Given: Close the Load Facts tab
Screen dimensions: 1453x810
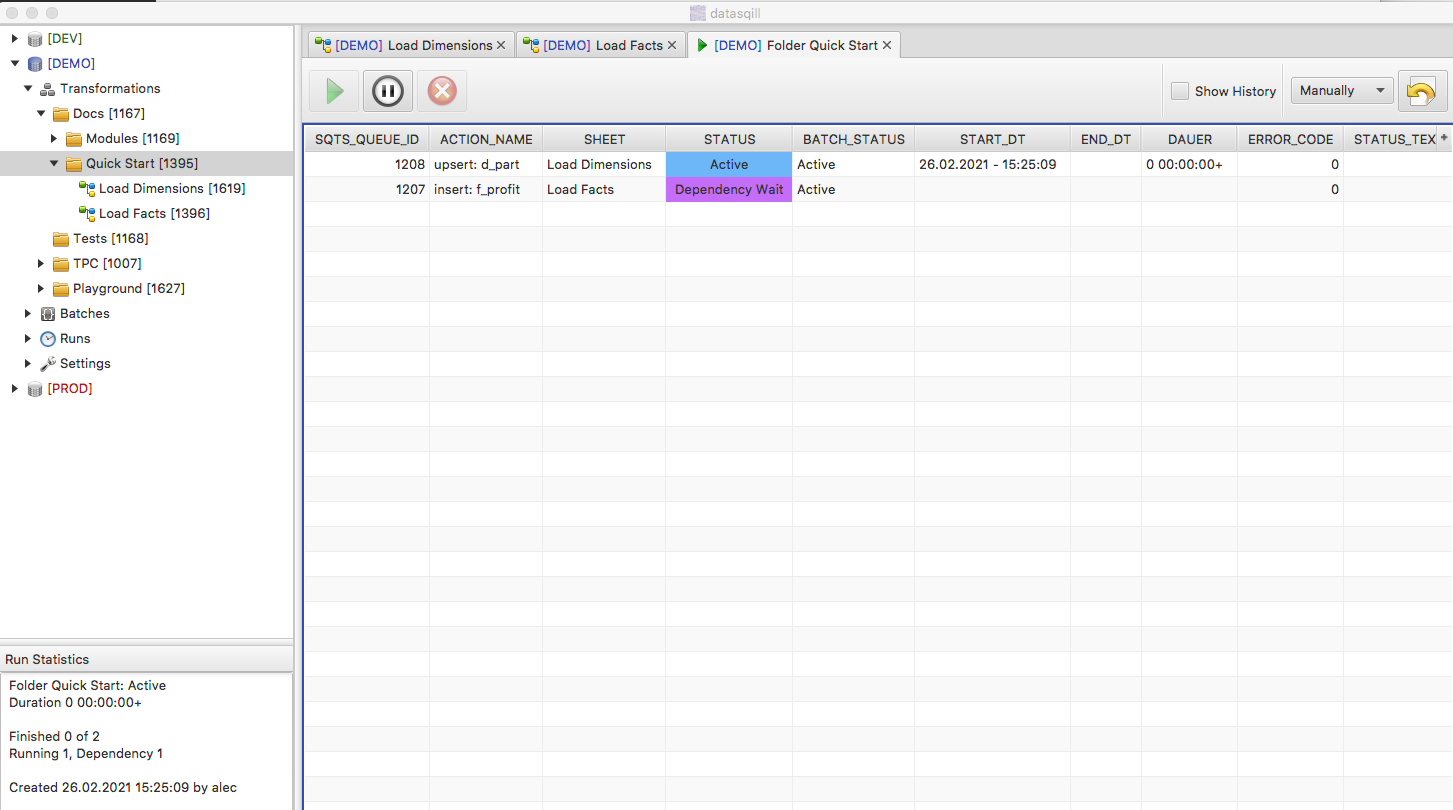Looking at the screenshot, I should click(x=672, y=45).
